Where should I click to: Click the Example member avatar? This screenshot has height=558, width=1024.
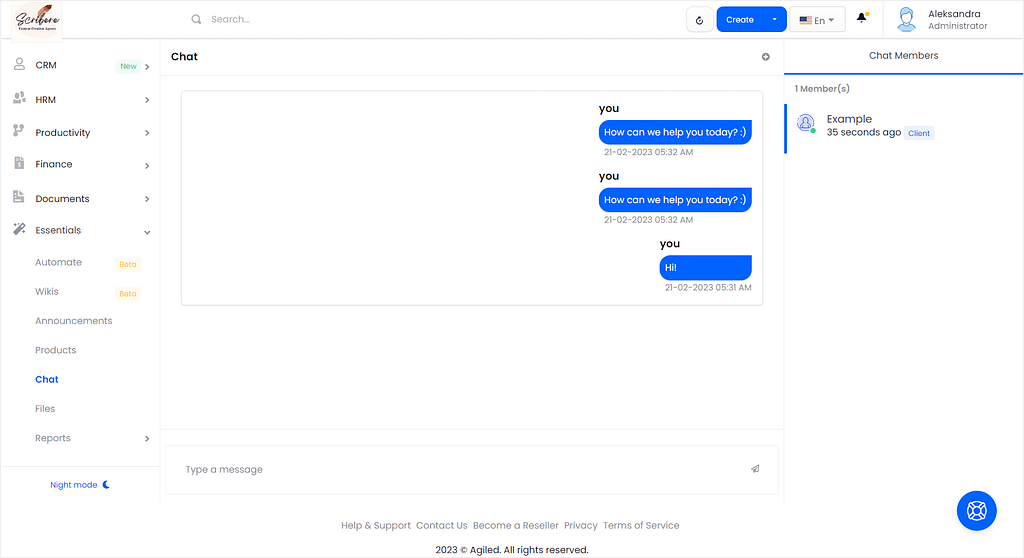click(806, 123)
